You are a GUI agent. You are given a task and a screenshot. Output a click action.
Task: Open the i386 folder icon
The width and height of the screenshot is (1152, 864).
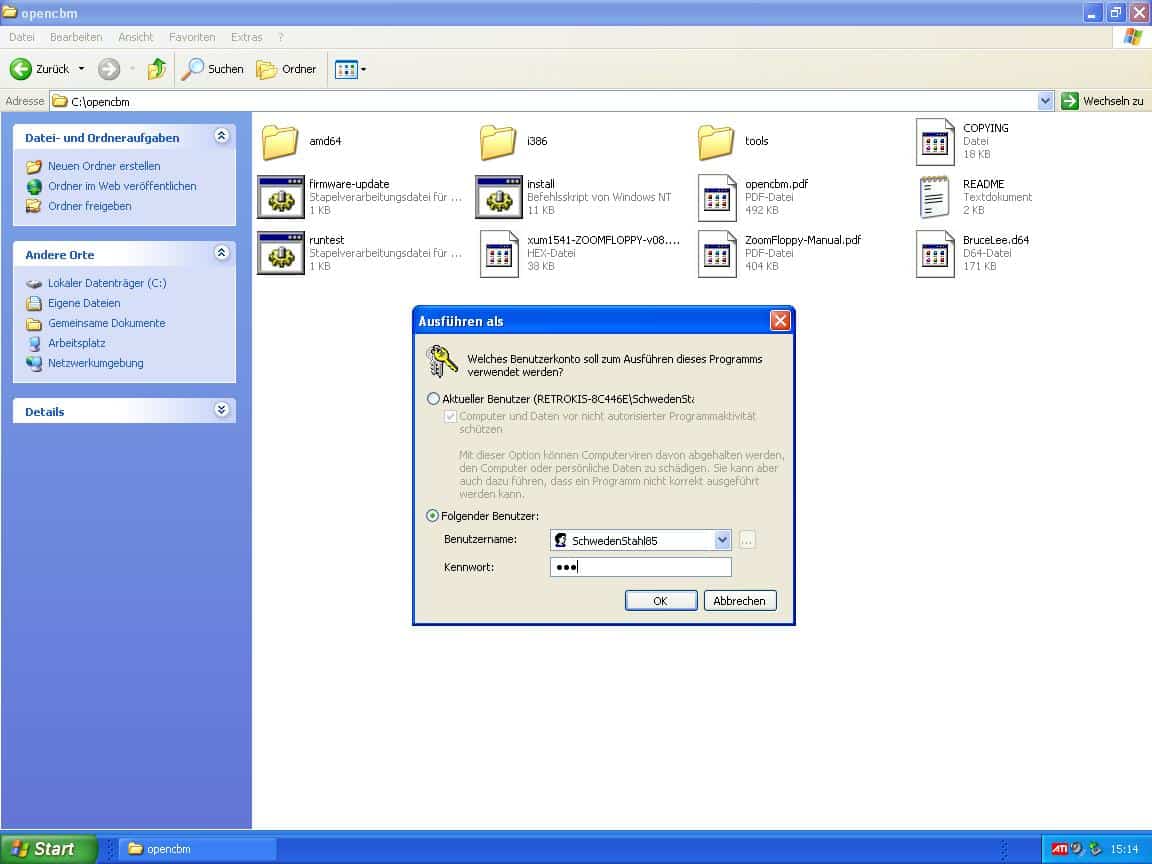(x=498, y=142)
